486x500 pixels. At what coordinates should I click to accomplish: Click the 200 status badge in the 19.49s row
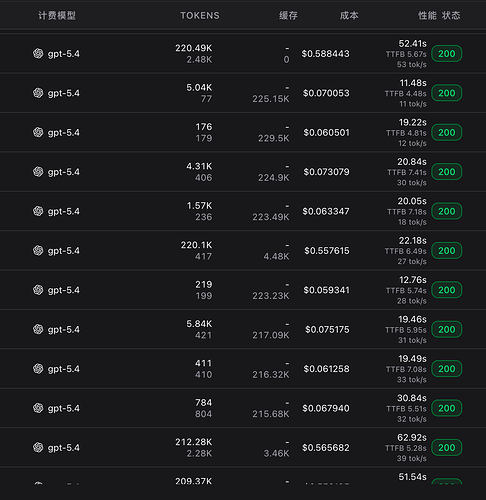(447, 369)
